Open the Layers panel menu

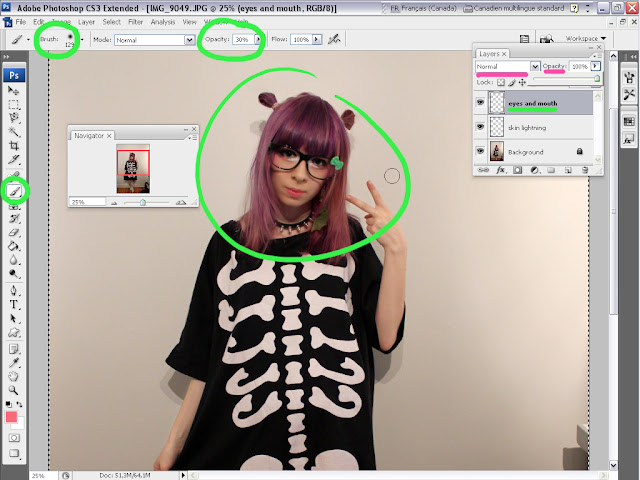[x=598, y=56]
